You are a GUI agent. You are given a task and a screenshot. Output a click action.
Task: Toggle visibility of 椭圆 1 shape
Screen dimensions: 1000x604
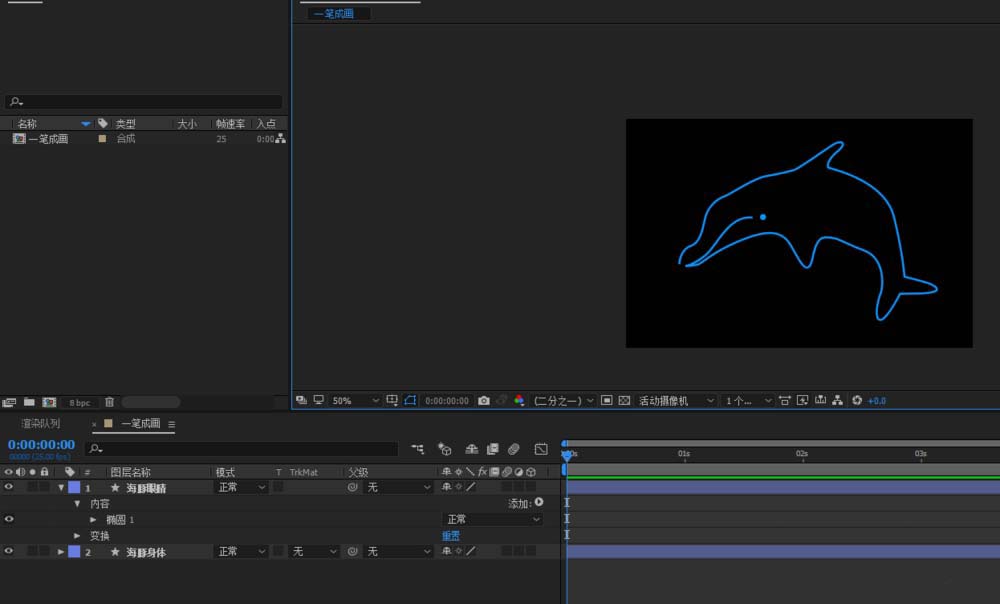(x=9, y=519)
